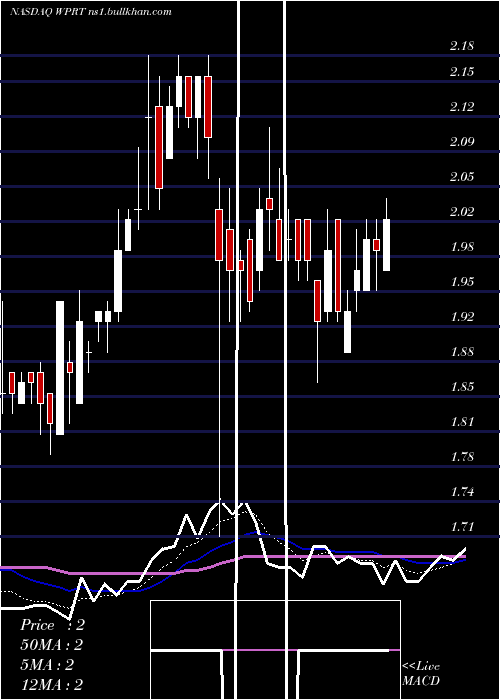Click the '5MA : 2' legend entry

47,665
